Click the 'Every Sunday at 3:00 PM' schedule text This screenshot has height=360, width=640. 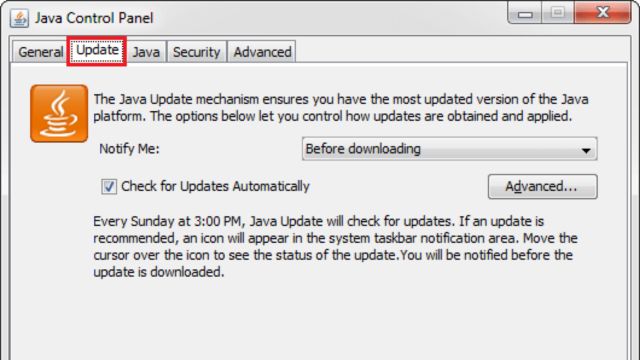(169, 221)
